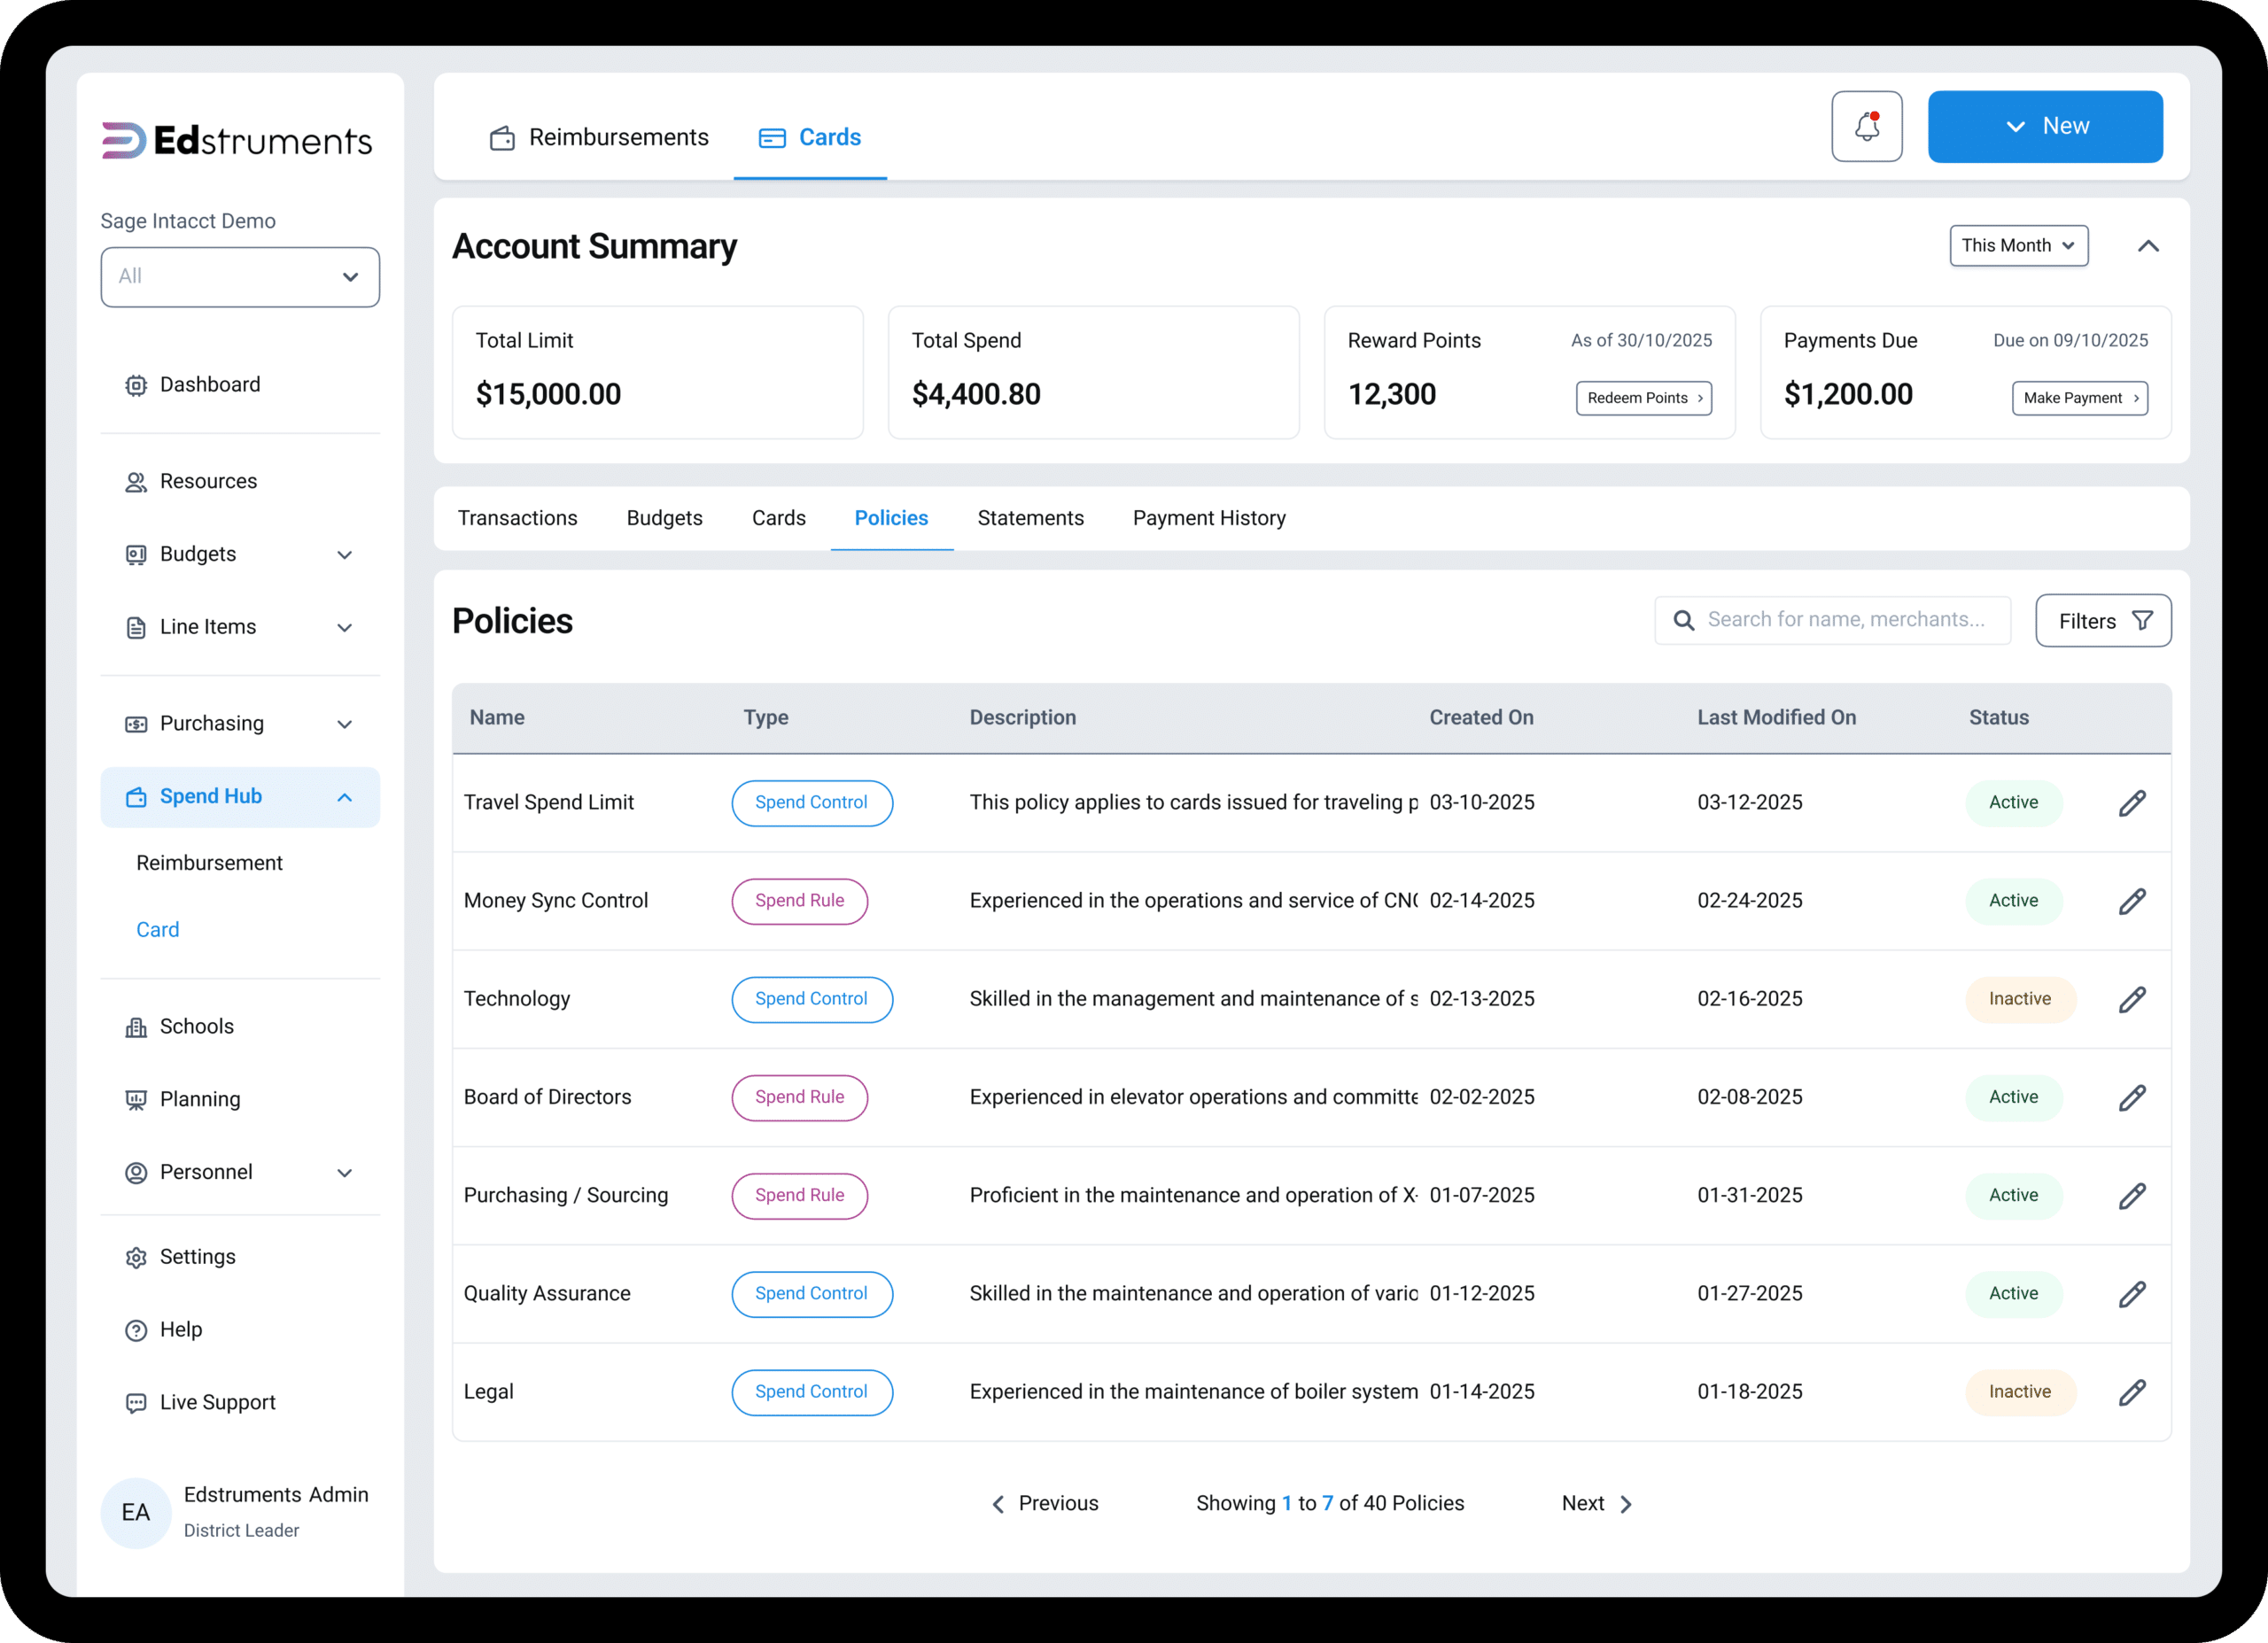Click the Live Support chat icon

pos(136,1403)
